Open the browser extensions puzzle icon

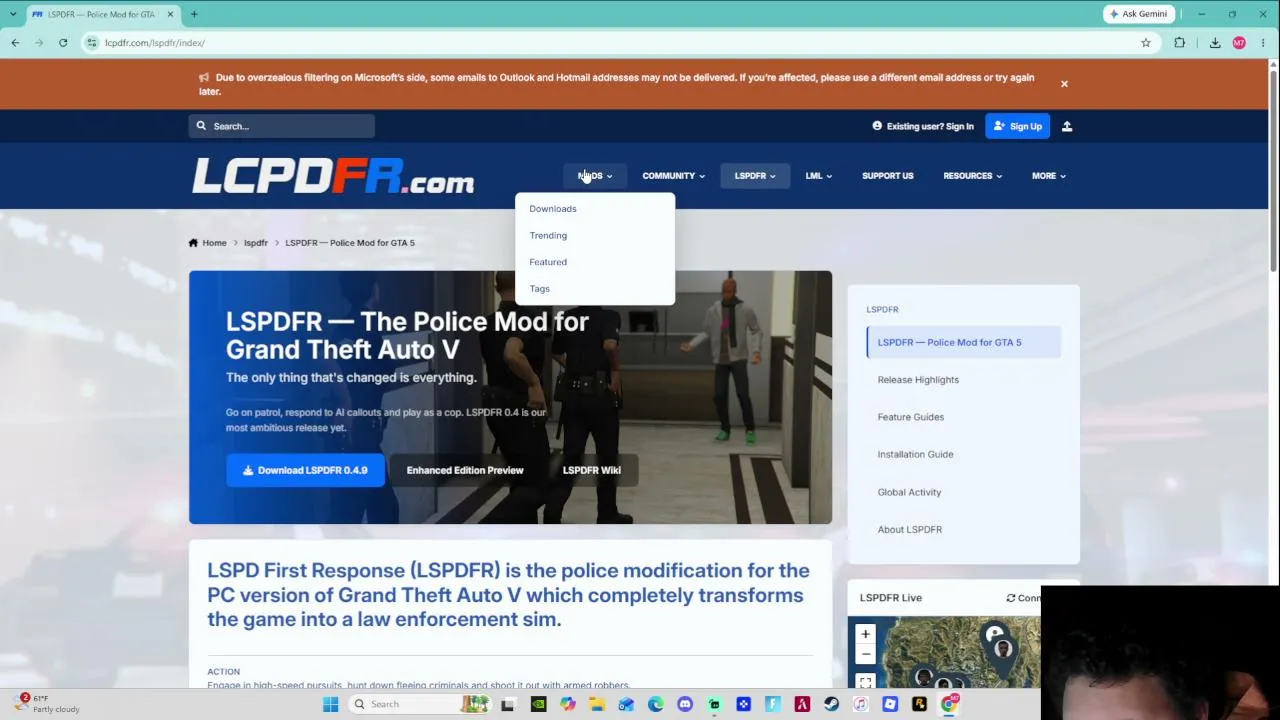coord(1180,43)
